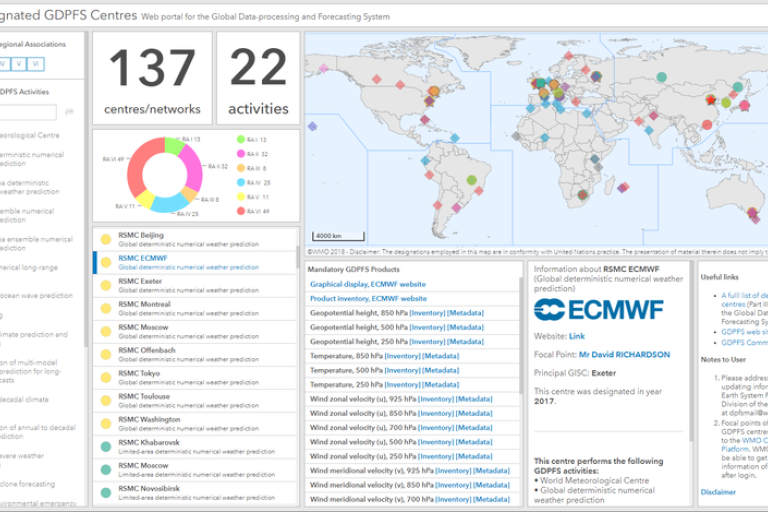Viewport: 768px width, 512px height.
Task: Click the yellow circle beside RSMC Toulouse
Action: point(106,401)
